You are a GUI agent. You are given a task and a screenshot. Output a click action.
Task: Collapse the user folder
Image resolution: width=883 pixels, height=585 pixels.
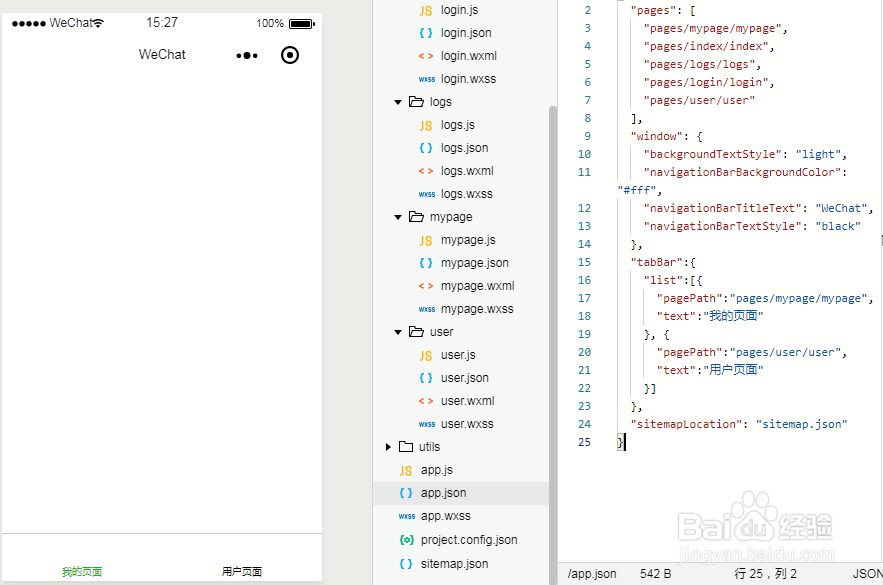click(x=398, y=332)
